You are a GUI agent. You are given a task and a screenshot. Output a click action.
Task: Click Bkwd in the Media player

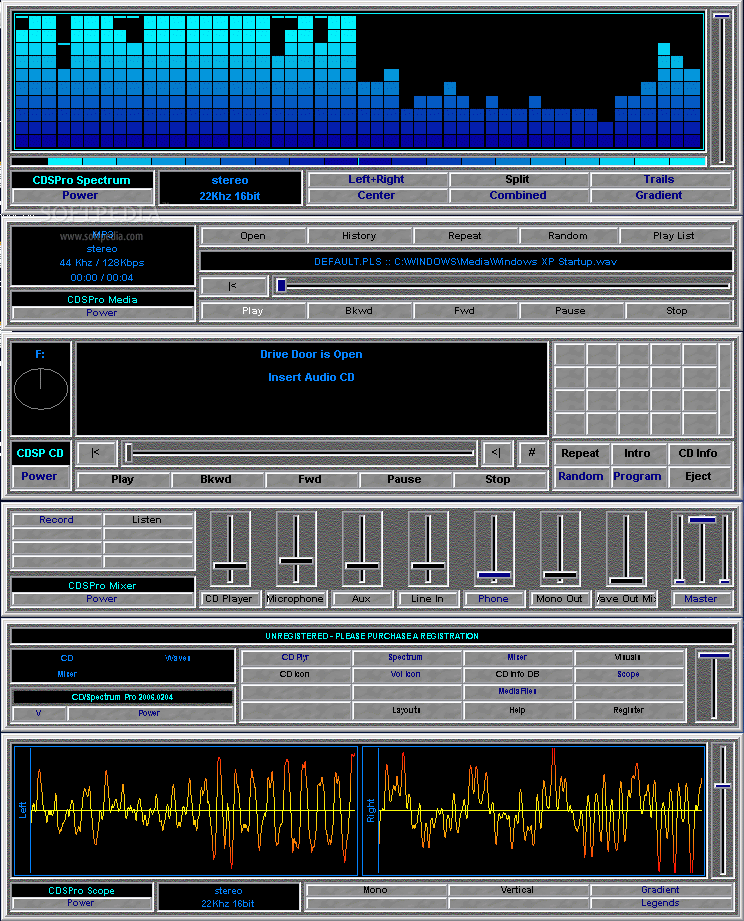[x=359, y=311]
